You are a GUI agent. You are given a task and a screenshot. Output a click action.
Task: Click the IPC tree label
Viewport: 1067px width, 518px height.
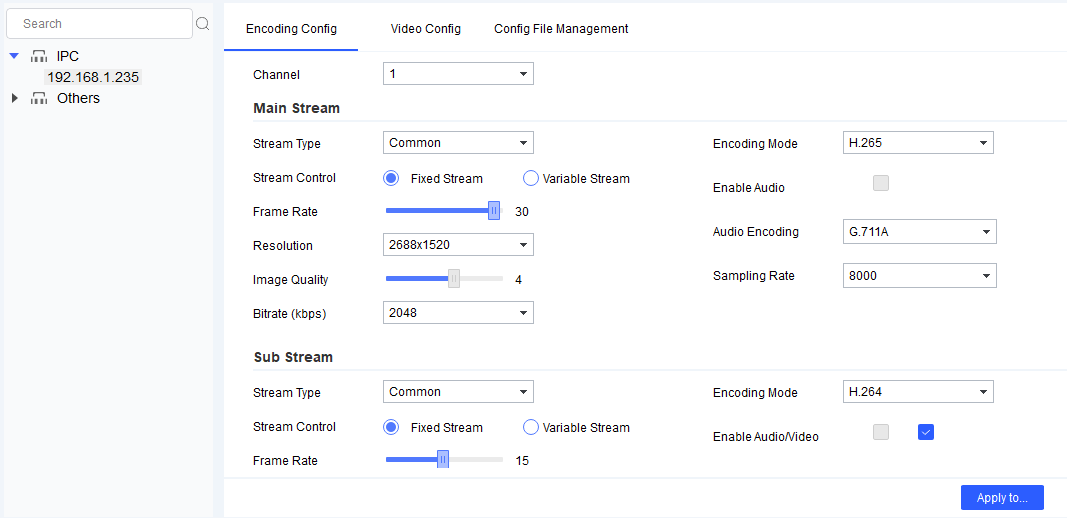pyautogui.click(x=68, y=56)
